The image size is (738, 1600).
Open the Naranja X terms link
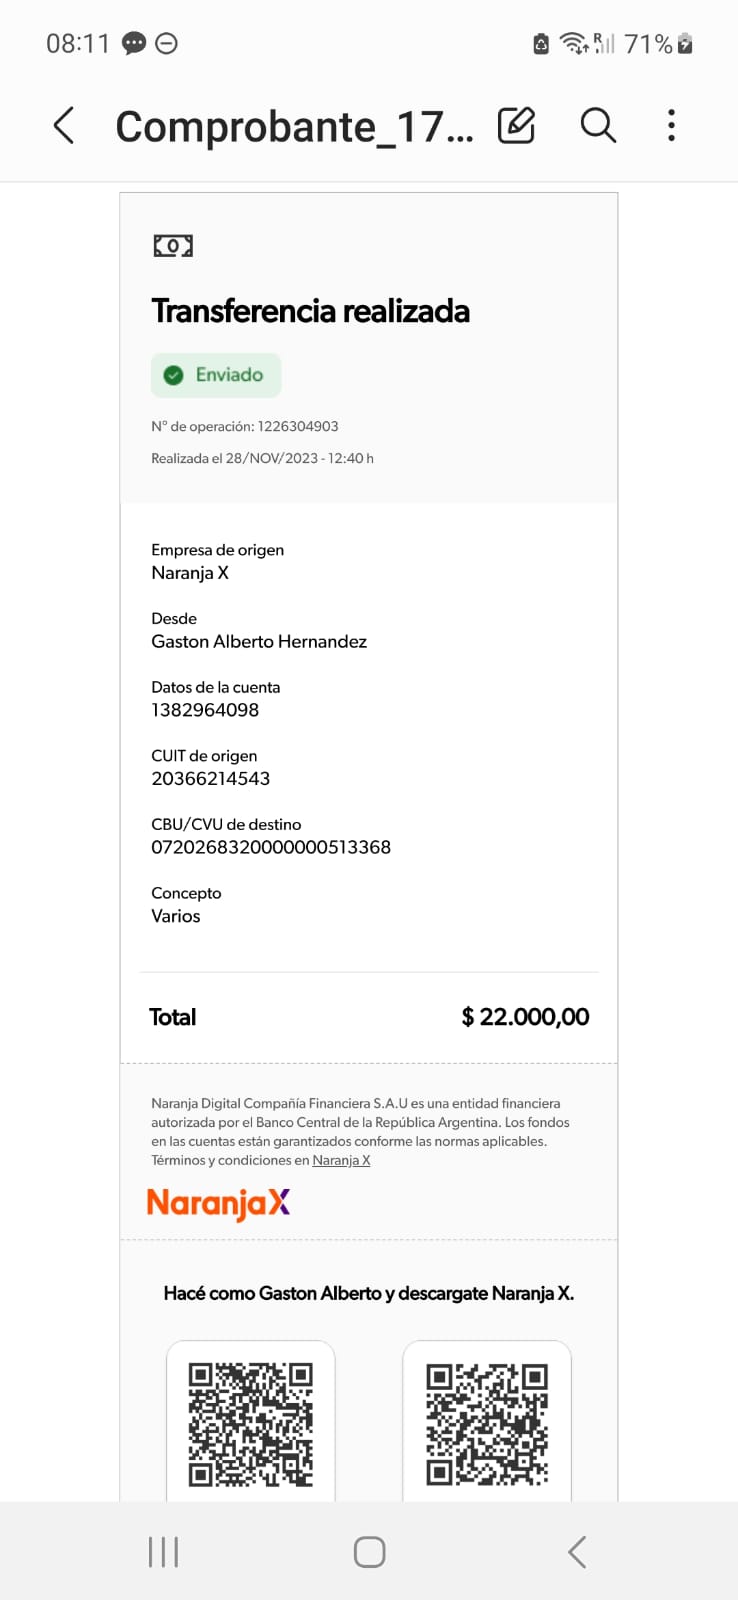[x=341, y=1160]
